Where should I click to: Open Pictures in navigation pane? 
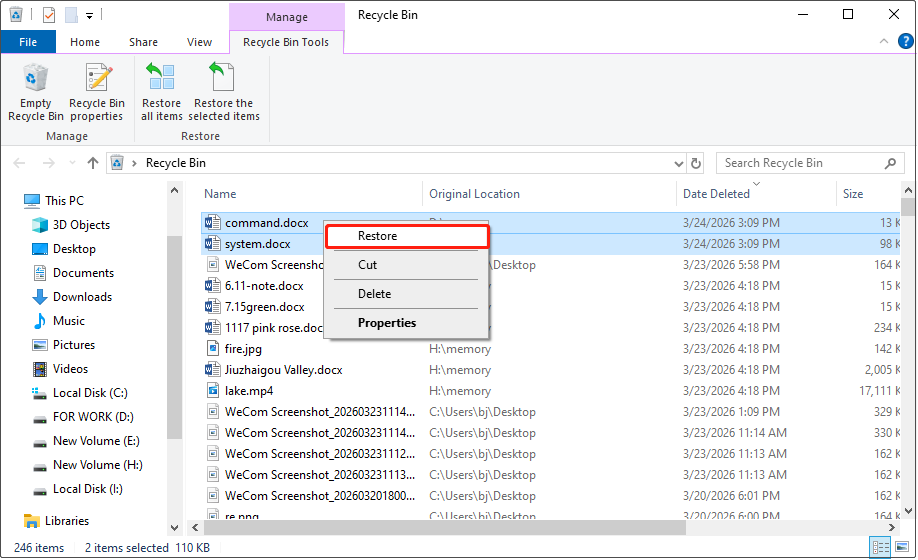pos(63,345)
